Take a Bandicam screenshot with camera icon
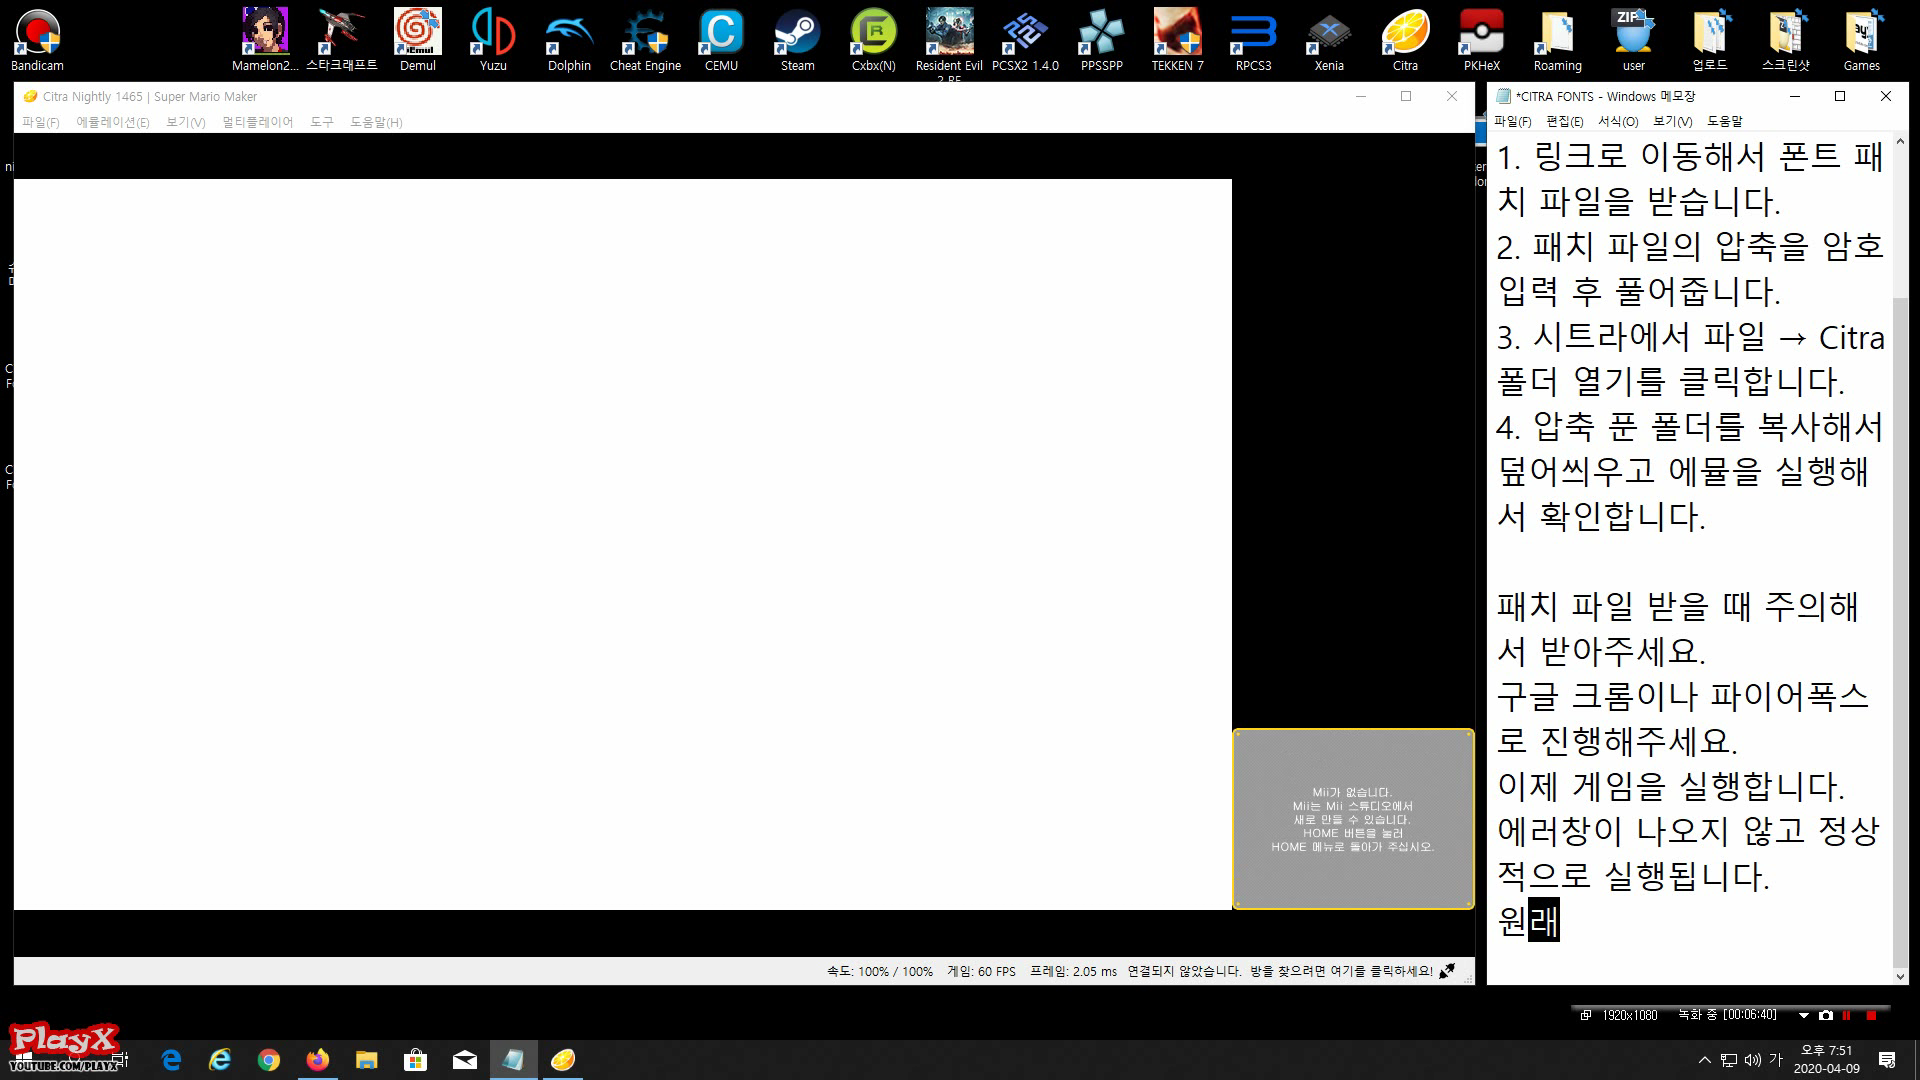Screen dimensions: 1920x1080 [x=1826, y=1015]
